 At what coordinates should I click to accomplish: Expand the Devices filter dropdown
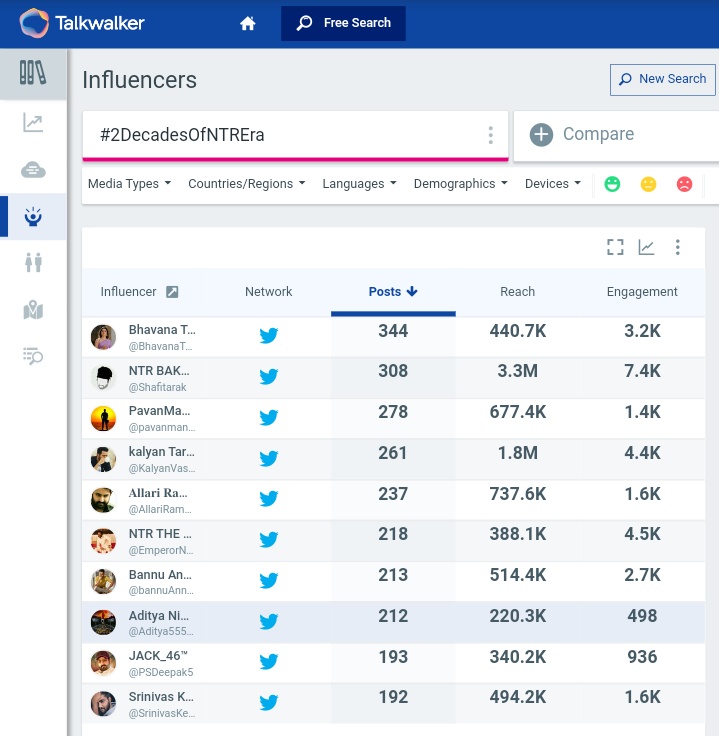[553, 184]
